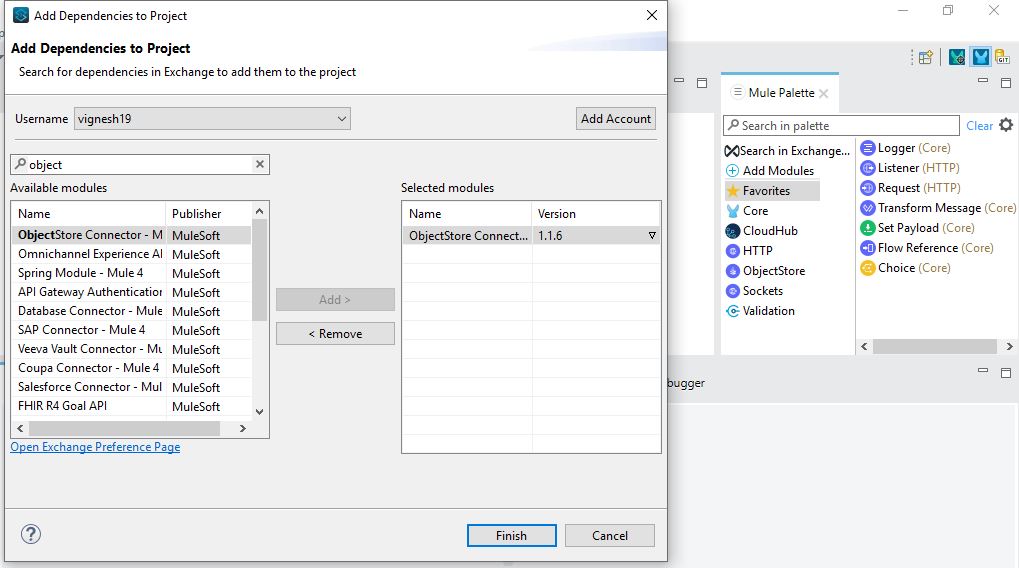This screenshot has width=1019, height=568.
Task: Close the Add Dependencies dialog
Action: (x=652, y=15)
